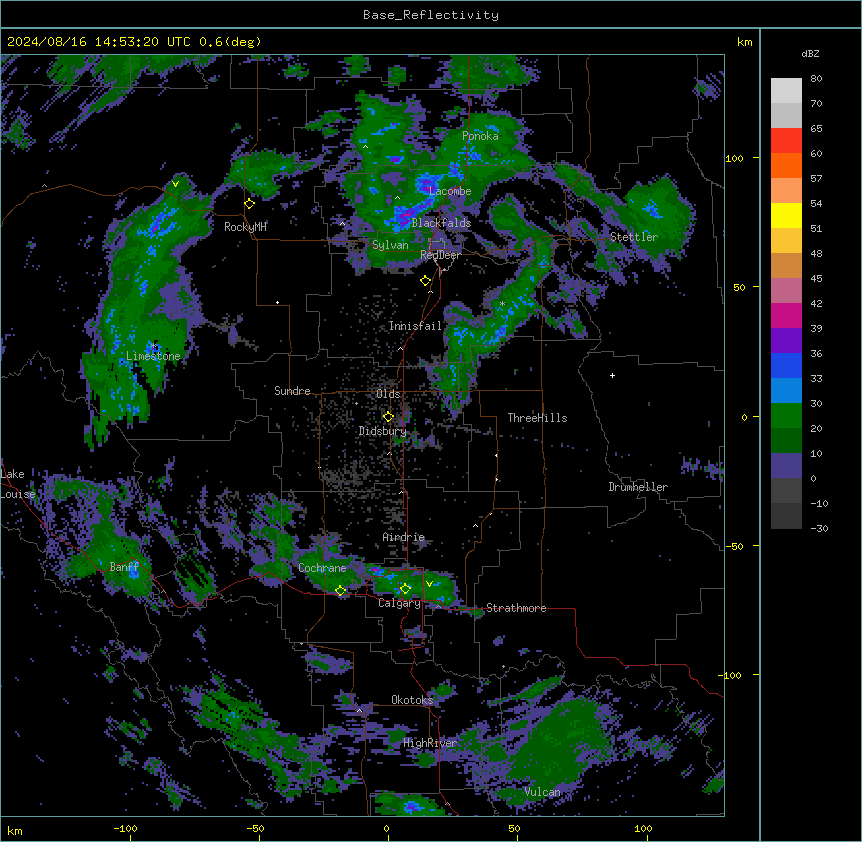The image size is (862, 842).
Task: Click the yellow station marker above Calgary label
Action: click(x=406, y=589)
